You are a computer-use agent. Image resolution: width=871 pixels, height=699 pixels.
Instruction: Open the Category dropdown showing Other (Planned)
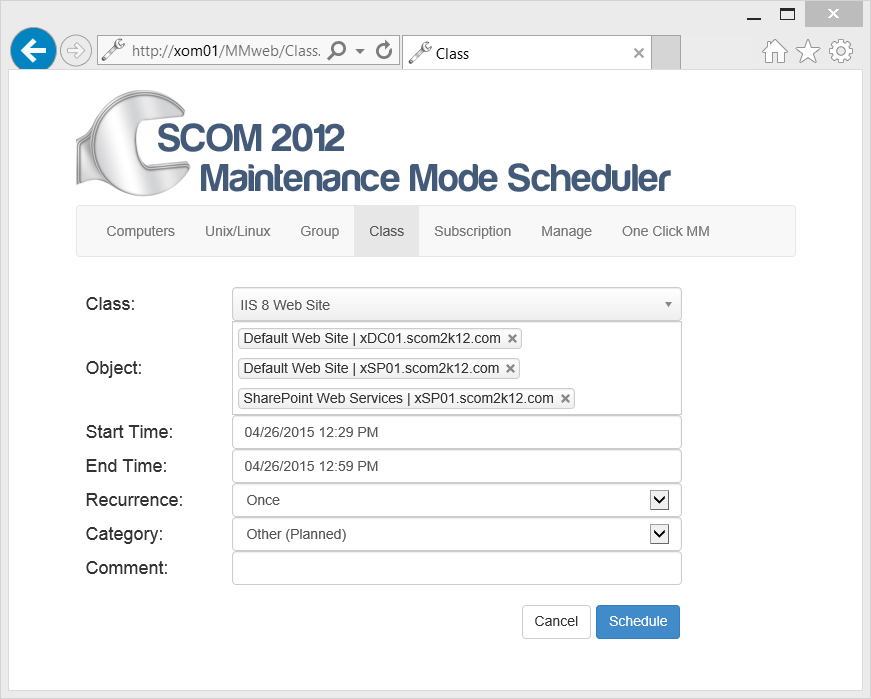tap(457, 534)
